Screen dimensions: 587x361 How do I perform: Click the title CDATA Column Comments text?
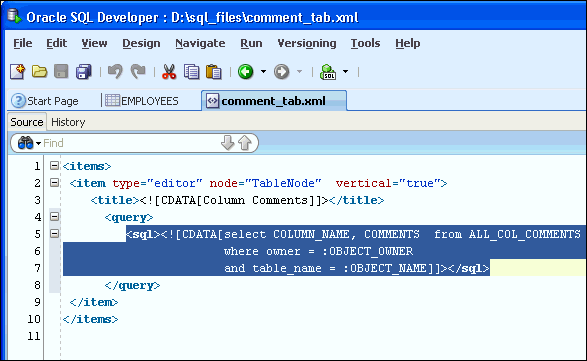(x=234, y=200)
